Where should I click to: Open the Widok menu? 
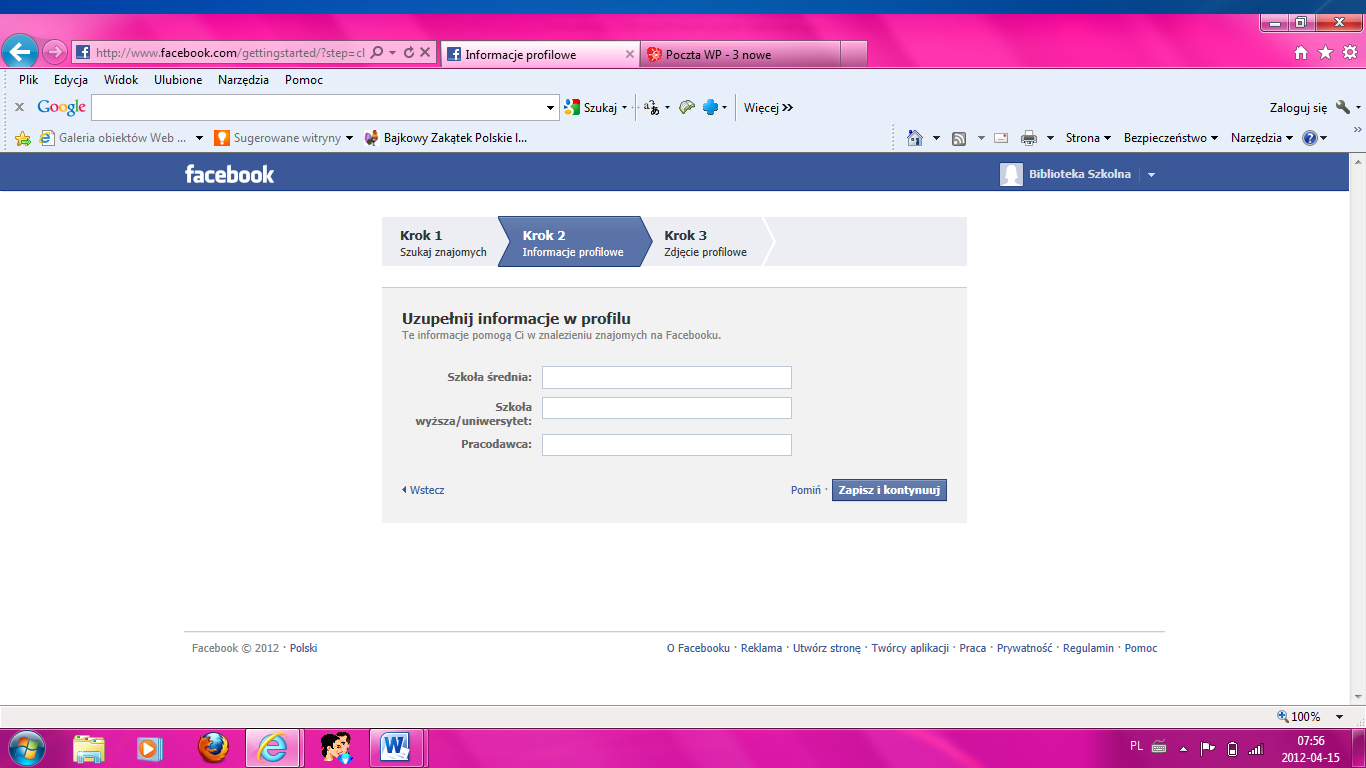(x=121, y=80)
